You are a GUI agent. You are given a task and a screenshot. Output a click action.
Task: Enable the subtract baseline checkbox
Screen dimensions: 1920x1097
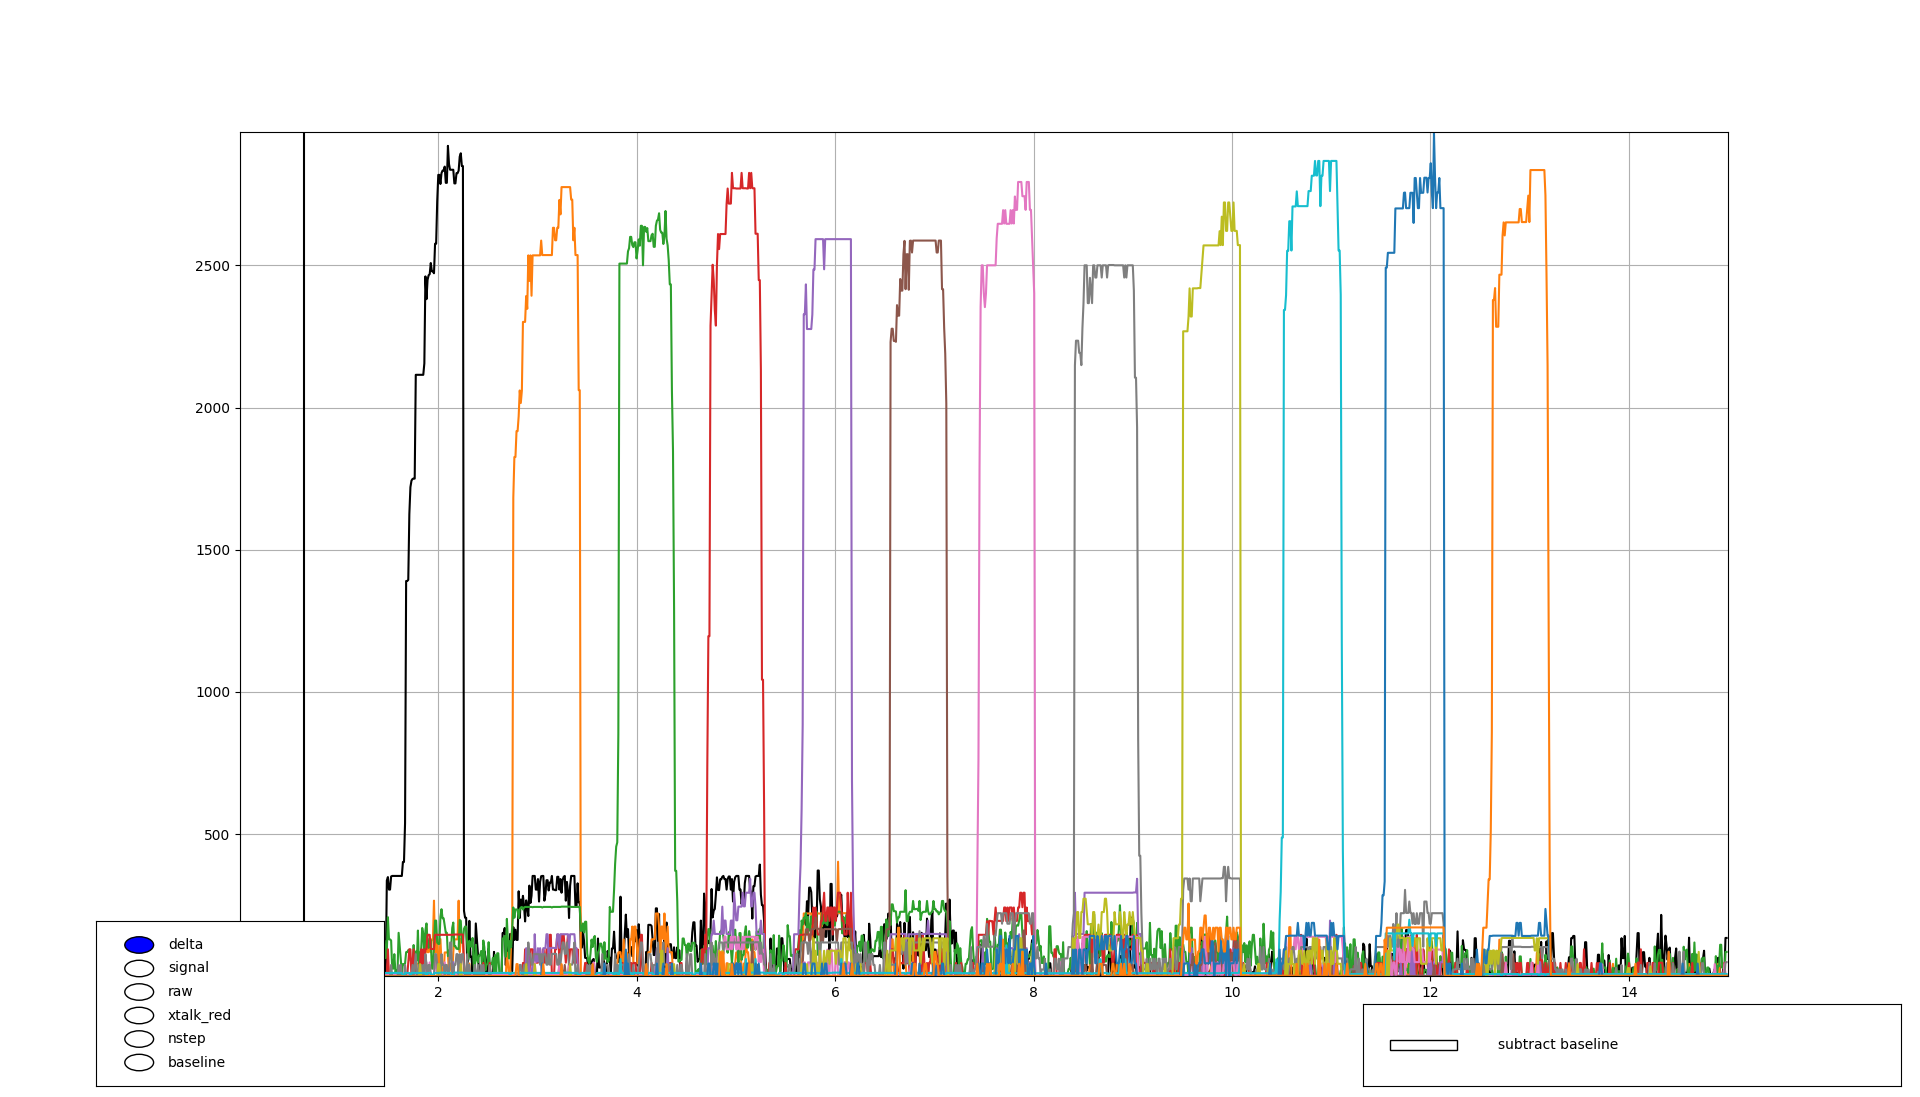1423,1045
